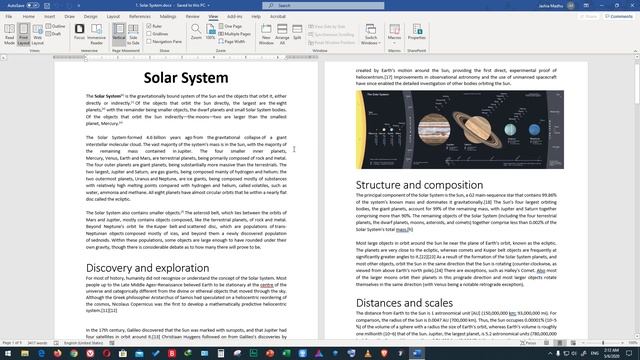Open a New Window
Screen dimensions: 640x360
pyautogui.click(x=266, y=34)
